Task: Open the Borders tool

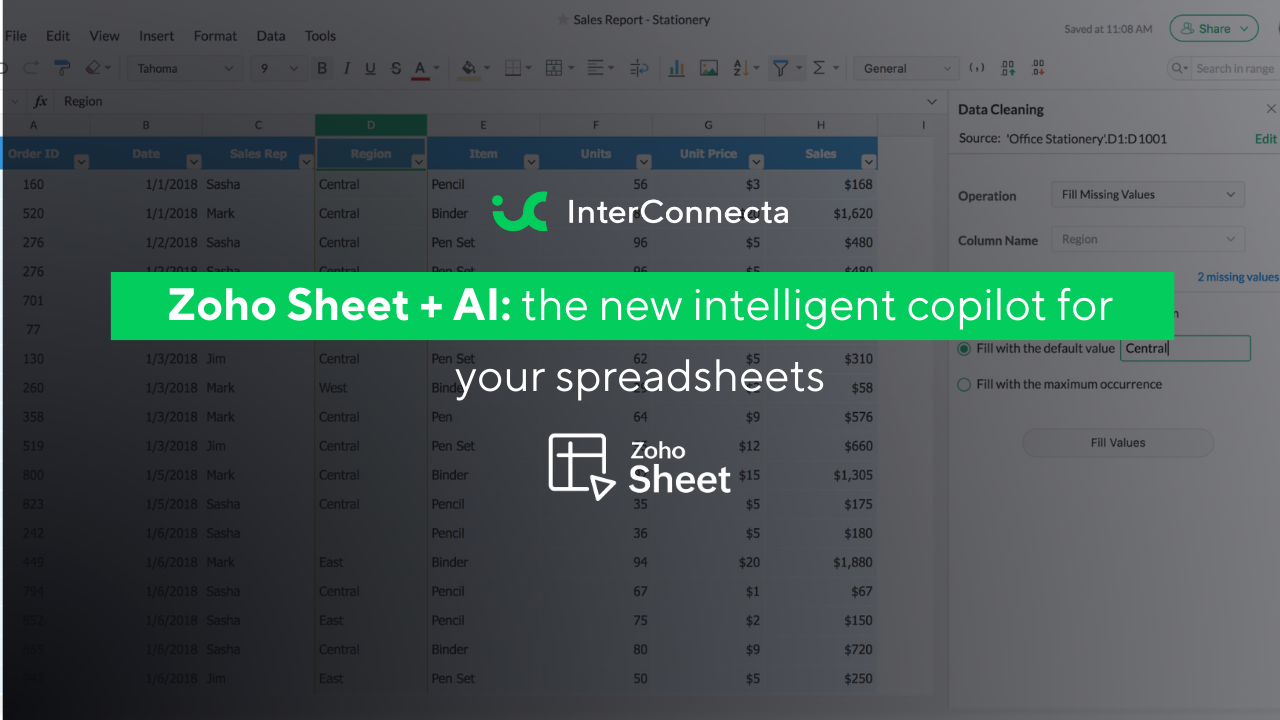Action: tap(513, 68)
